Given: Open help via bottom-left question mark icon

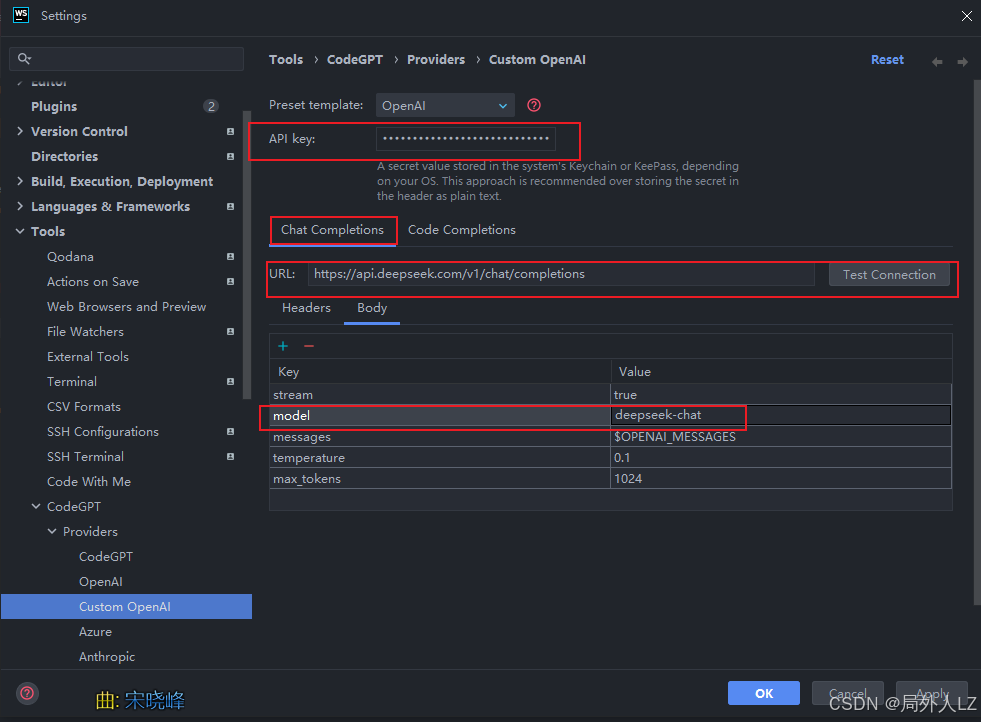Looking at the screenshot, I should [x=27, y=693].
